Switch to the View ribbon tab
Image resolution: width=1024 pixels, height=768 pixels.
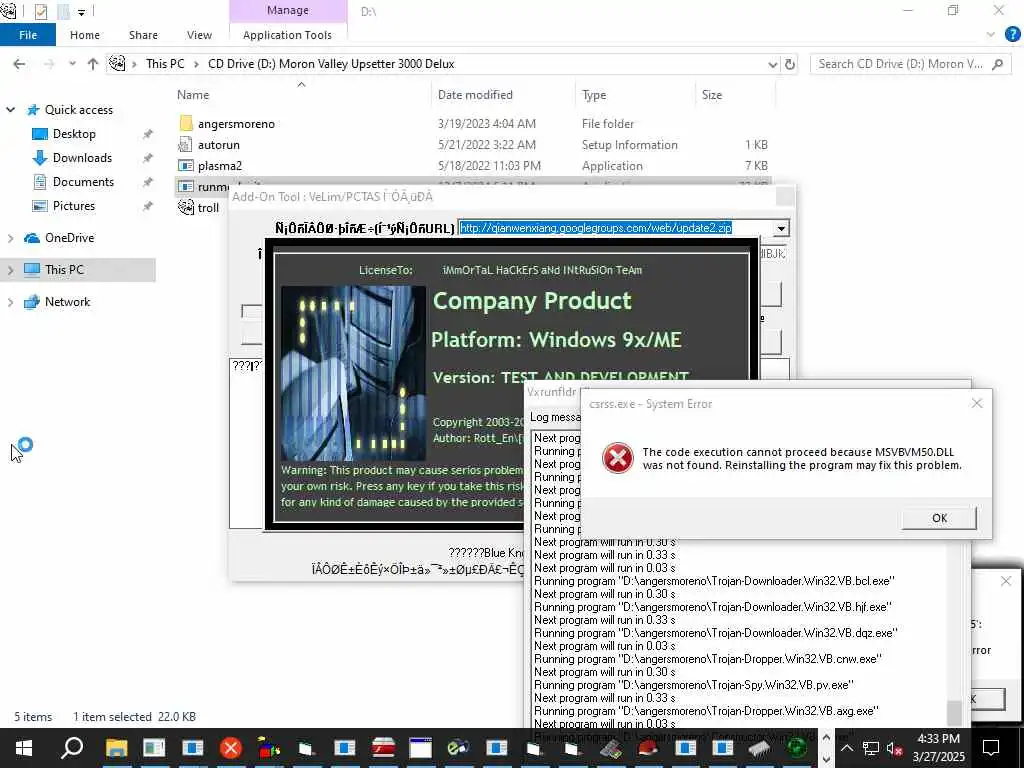(x=199, y=35)
